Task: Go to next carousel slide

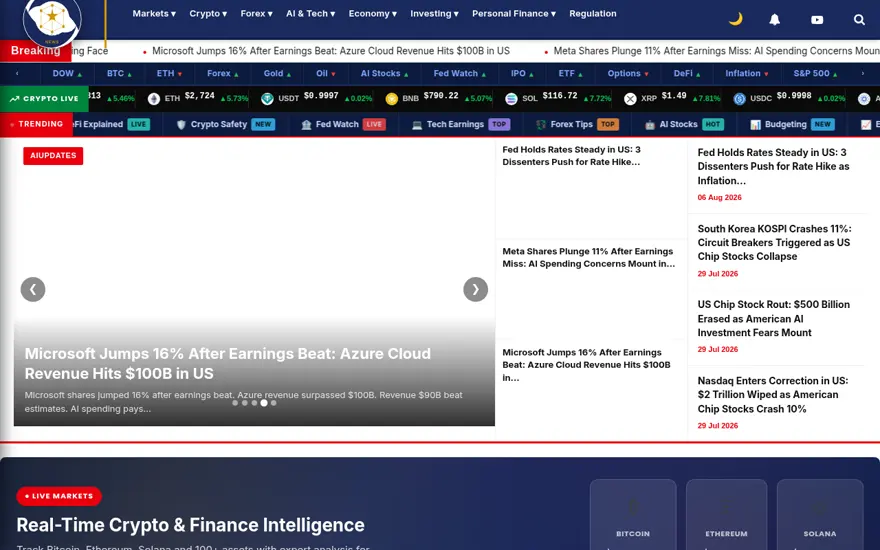Action: point(475,290)
